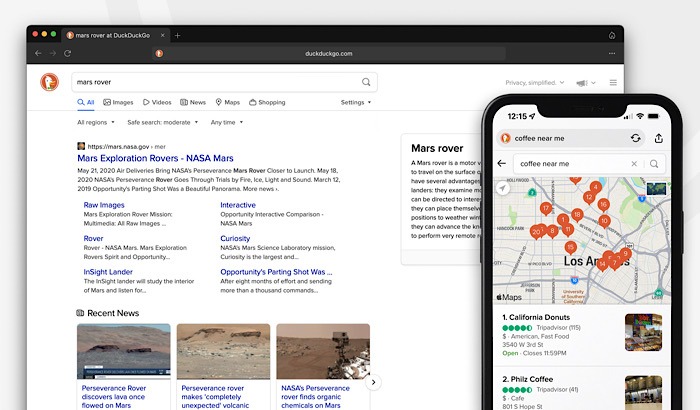Open the All regions dropdown
The height and width of the screenshot is (410, 700).
pyautogui.click(x=96, y=122)
